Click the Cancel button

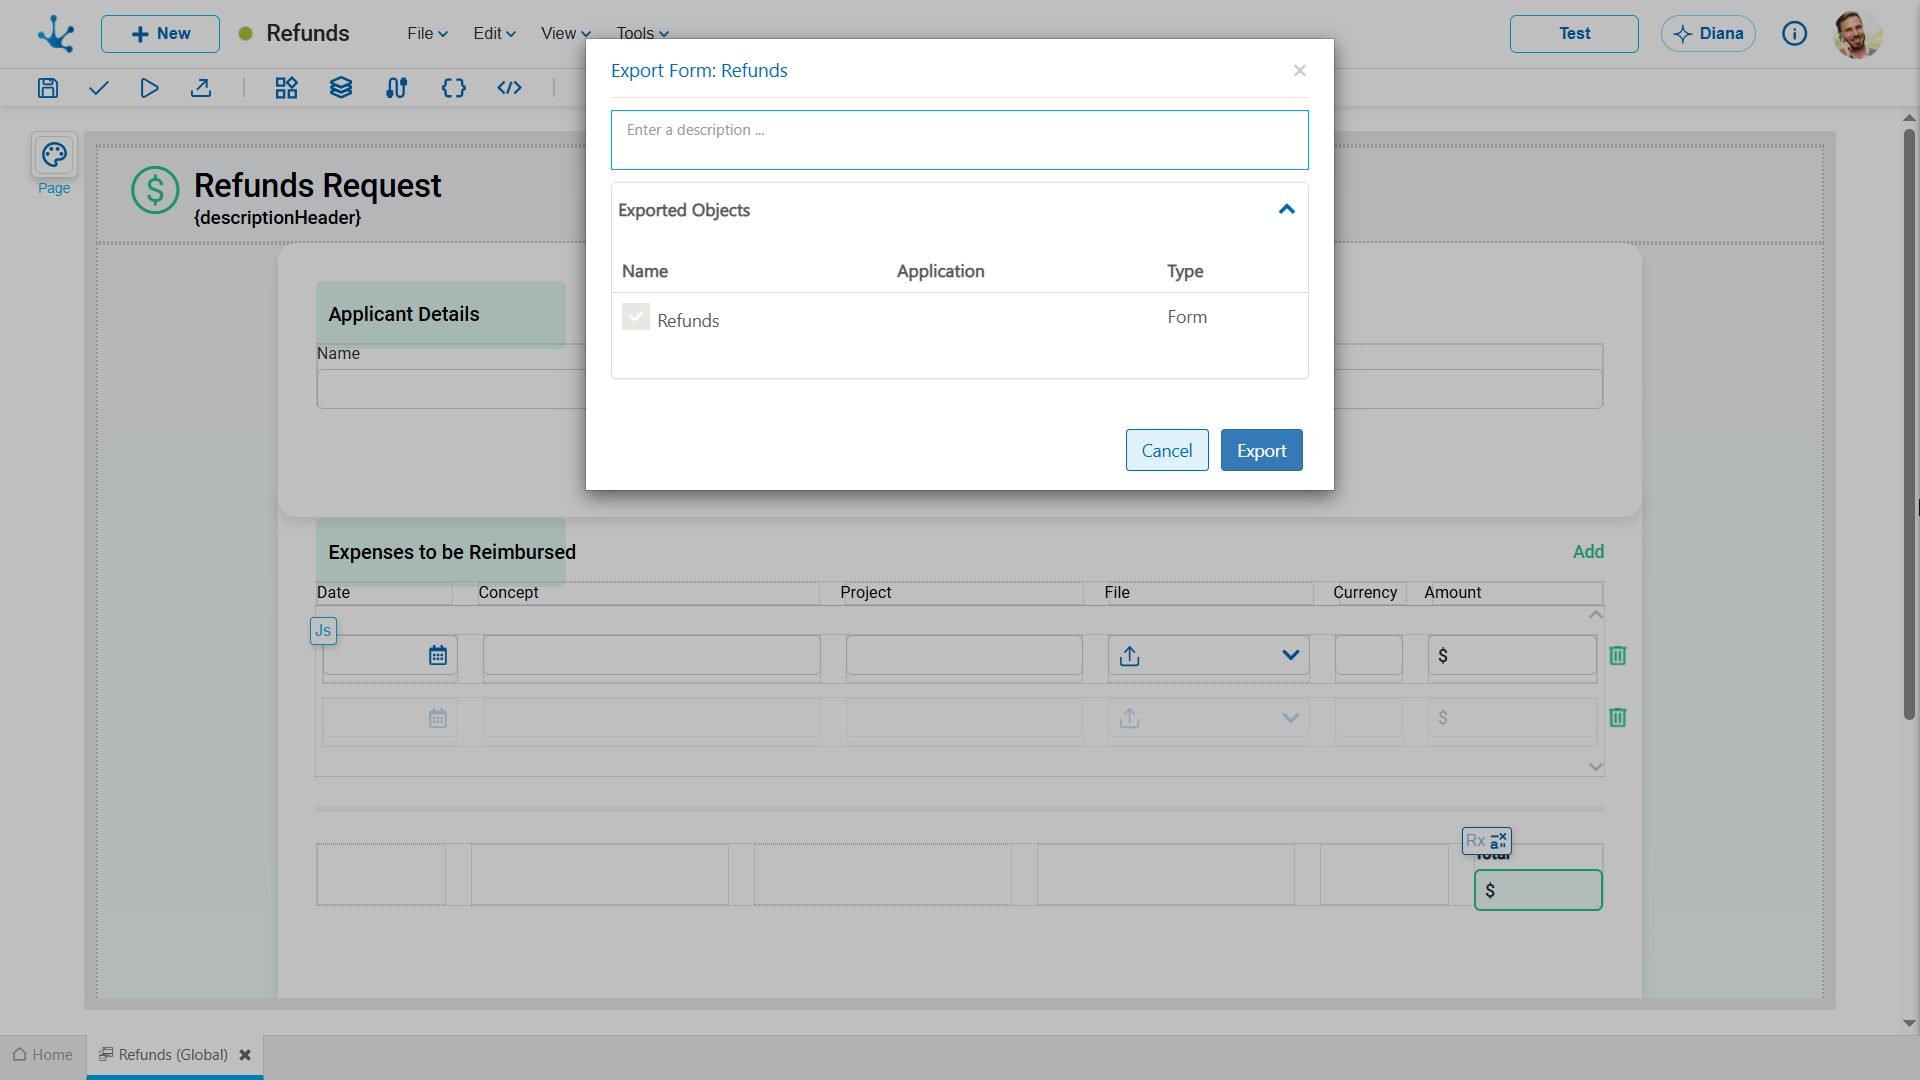point(1167,451)
